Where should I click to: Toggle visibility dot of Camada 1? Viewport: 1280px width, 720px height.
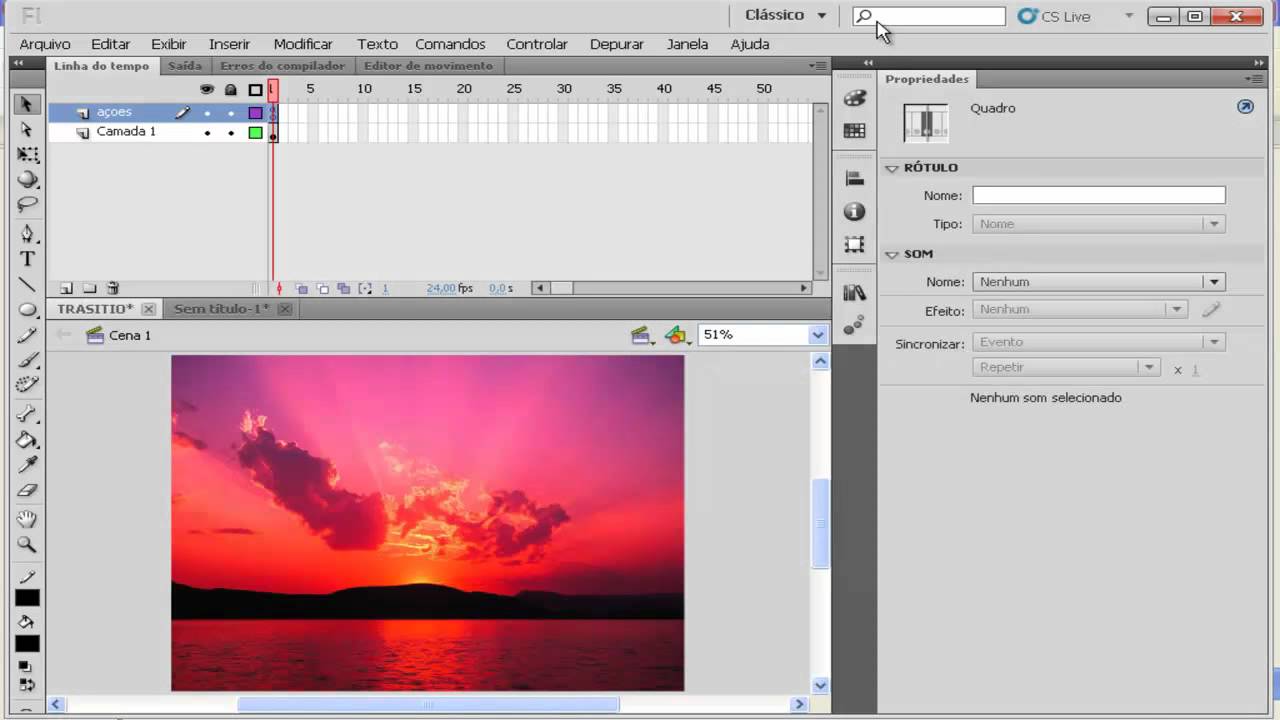click(x=207, y=132)
